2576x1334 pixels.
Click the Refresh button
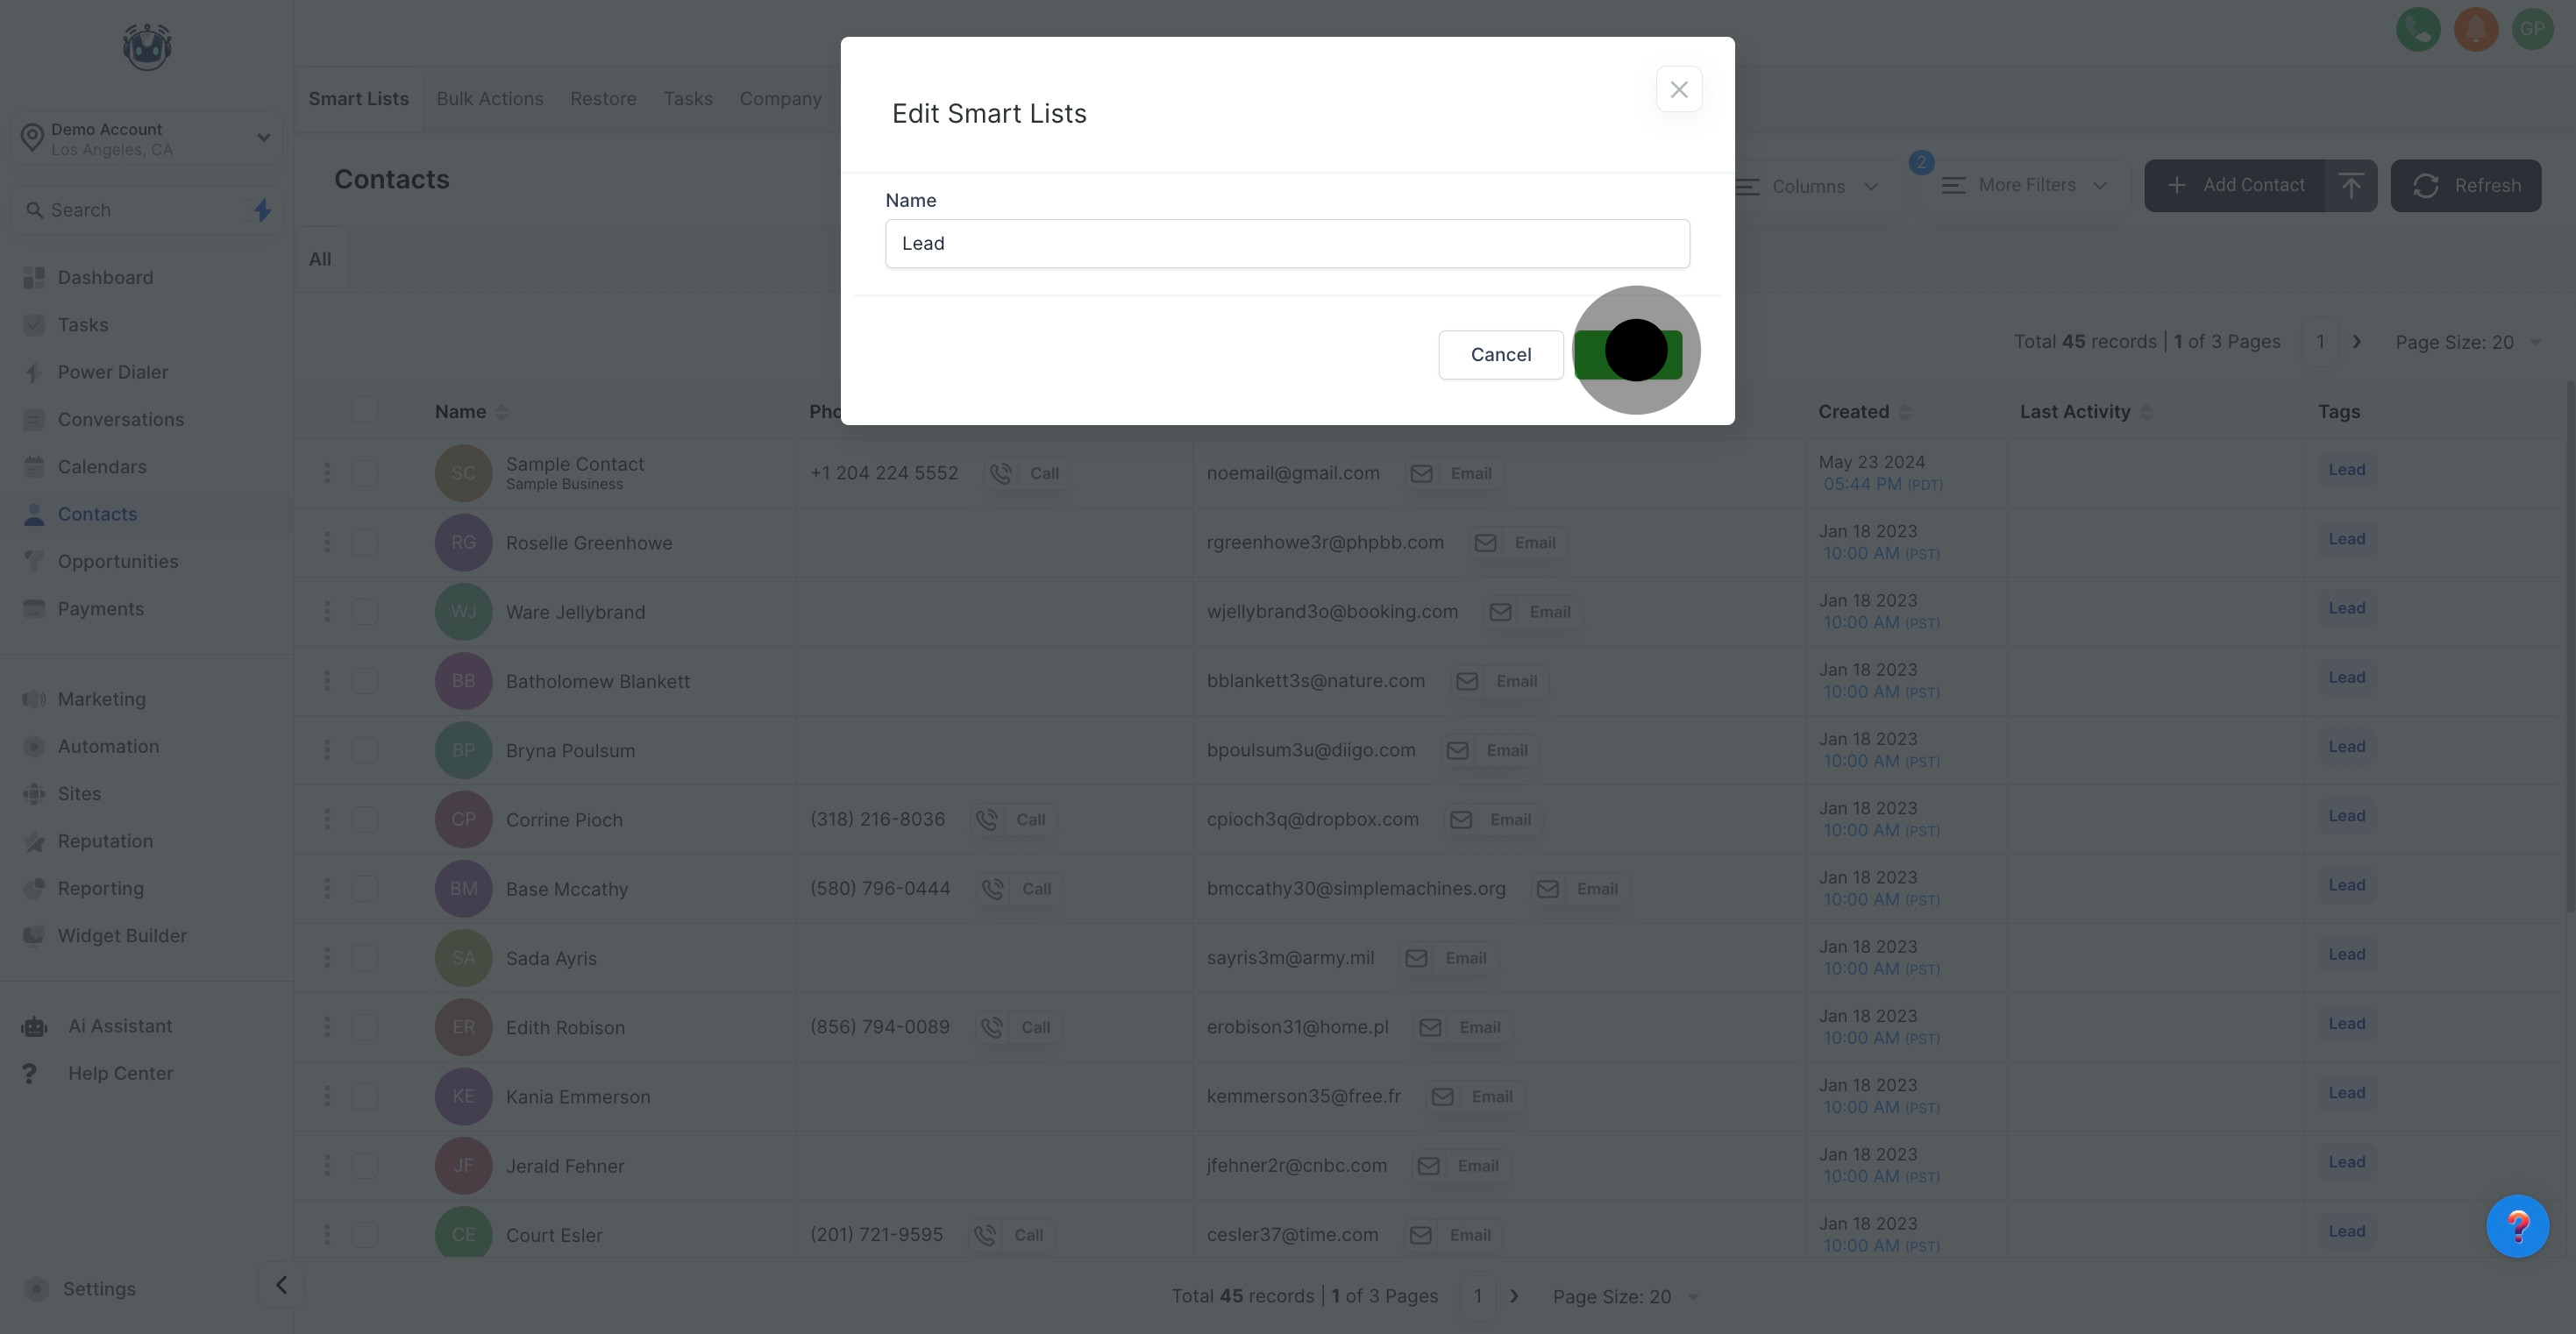(x=2465, y=186)
